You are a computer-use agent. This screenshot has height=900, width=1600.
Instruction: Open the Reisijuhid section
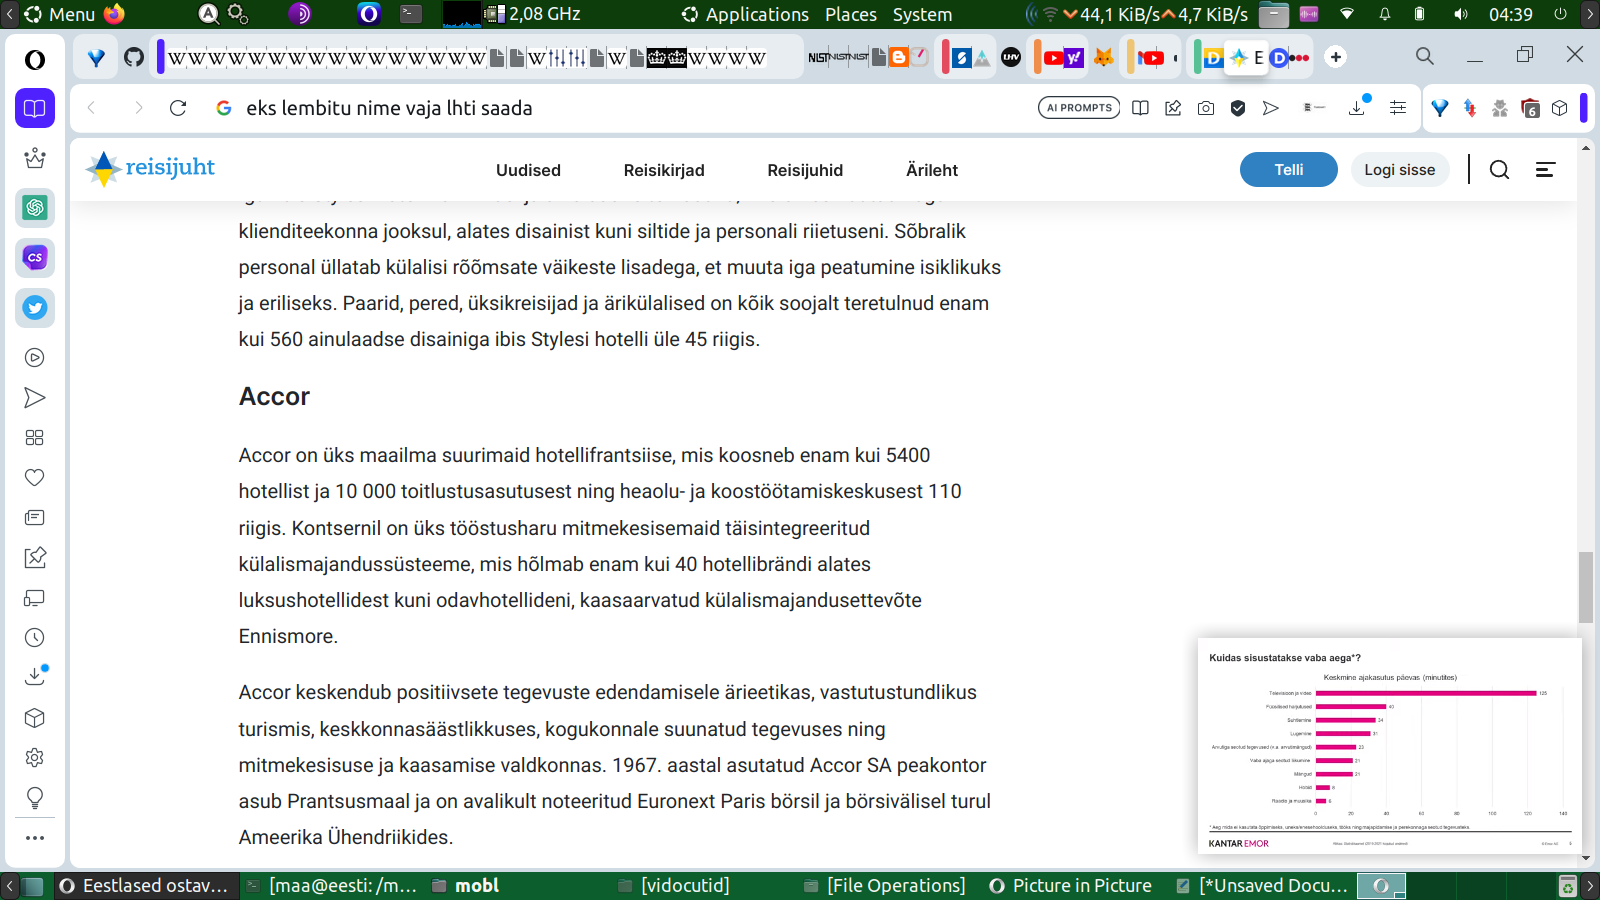click(805, 170)
